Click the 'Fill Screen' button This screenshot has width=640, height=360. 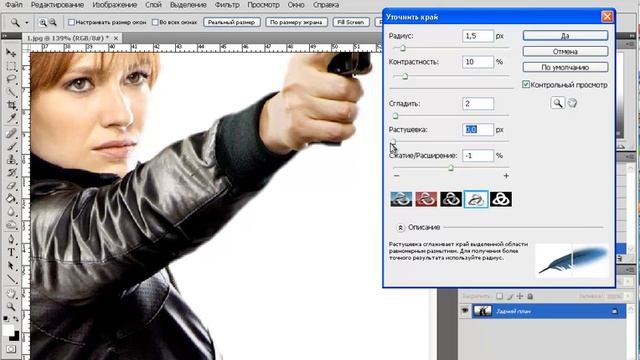[351, 22]
